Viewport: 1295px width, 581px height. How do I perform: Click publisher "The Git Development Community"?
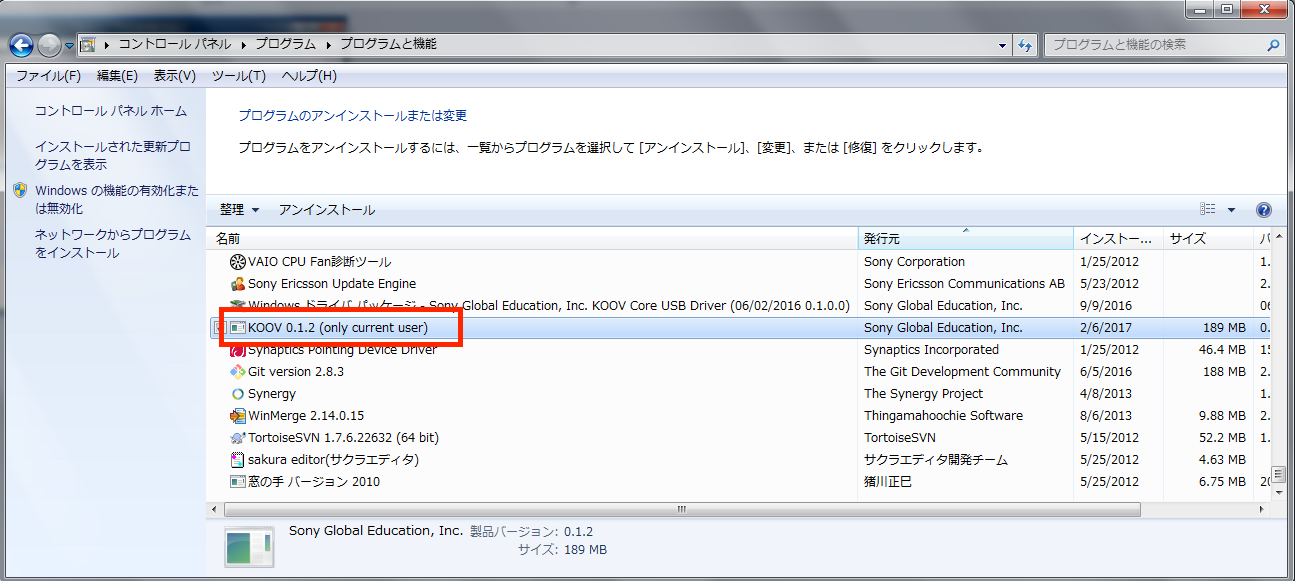coord(962,372)
